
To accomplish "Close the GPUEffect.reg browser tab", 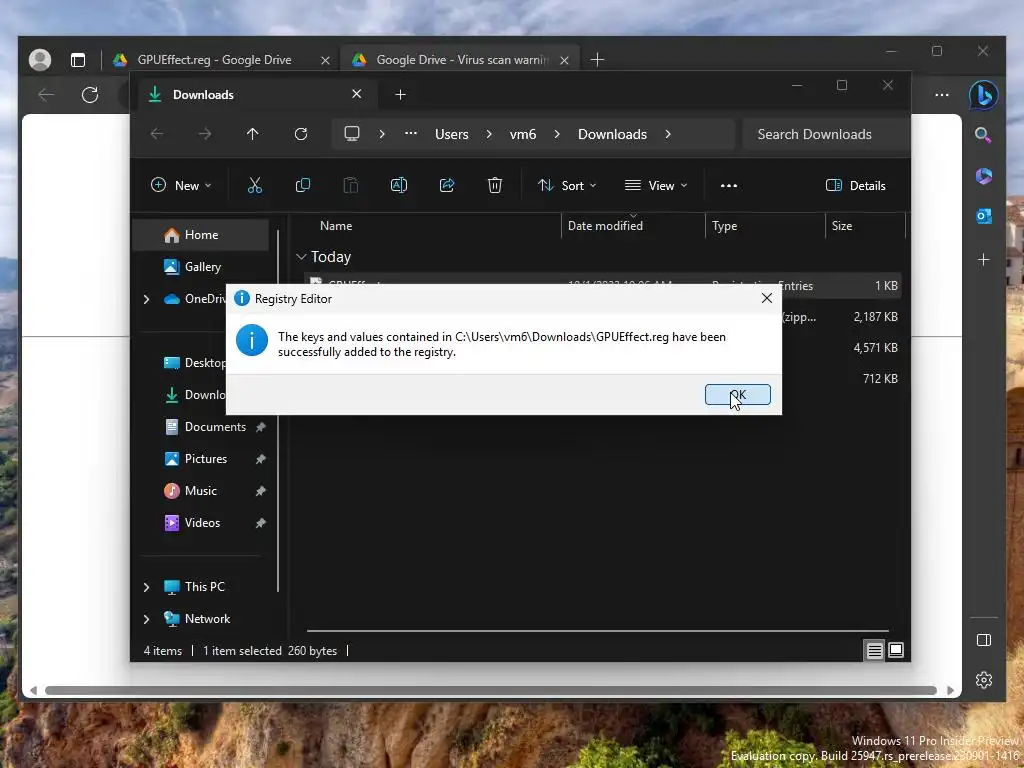I will [325, 60].
